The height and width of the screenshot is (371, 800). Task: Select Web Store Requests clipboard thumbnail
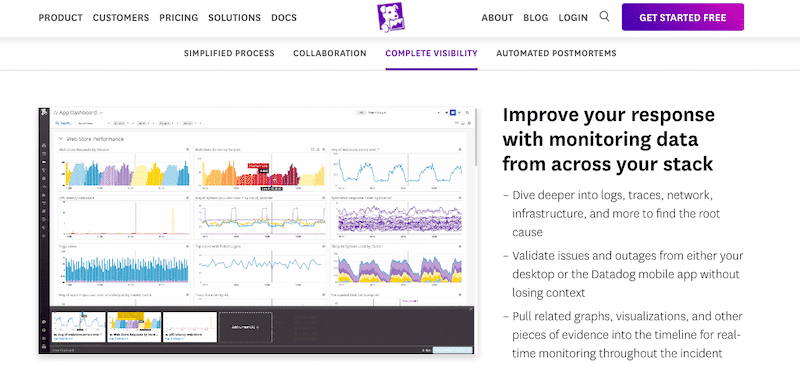click(134, 327)
